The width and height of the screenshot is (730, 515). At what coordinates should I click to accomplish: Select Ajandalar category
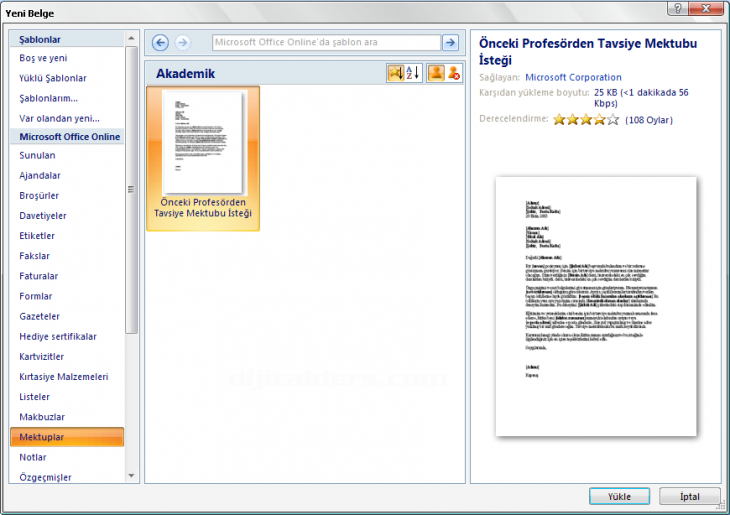(40, 176)
